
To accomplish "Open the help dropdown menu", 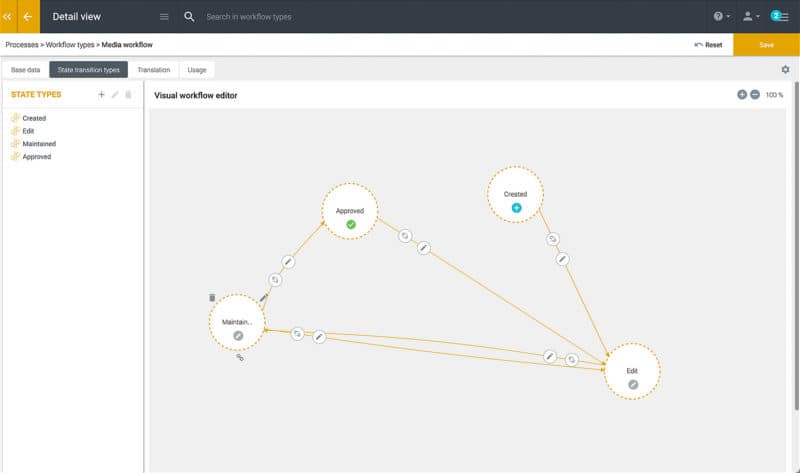I will [721, 16].
